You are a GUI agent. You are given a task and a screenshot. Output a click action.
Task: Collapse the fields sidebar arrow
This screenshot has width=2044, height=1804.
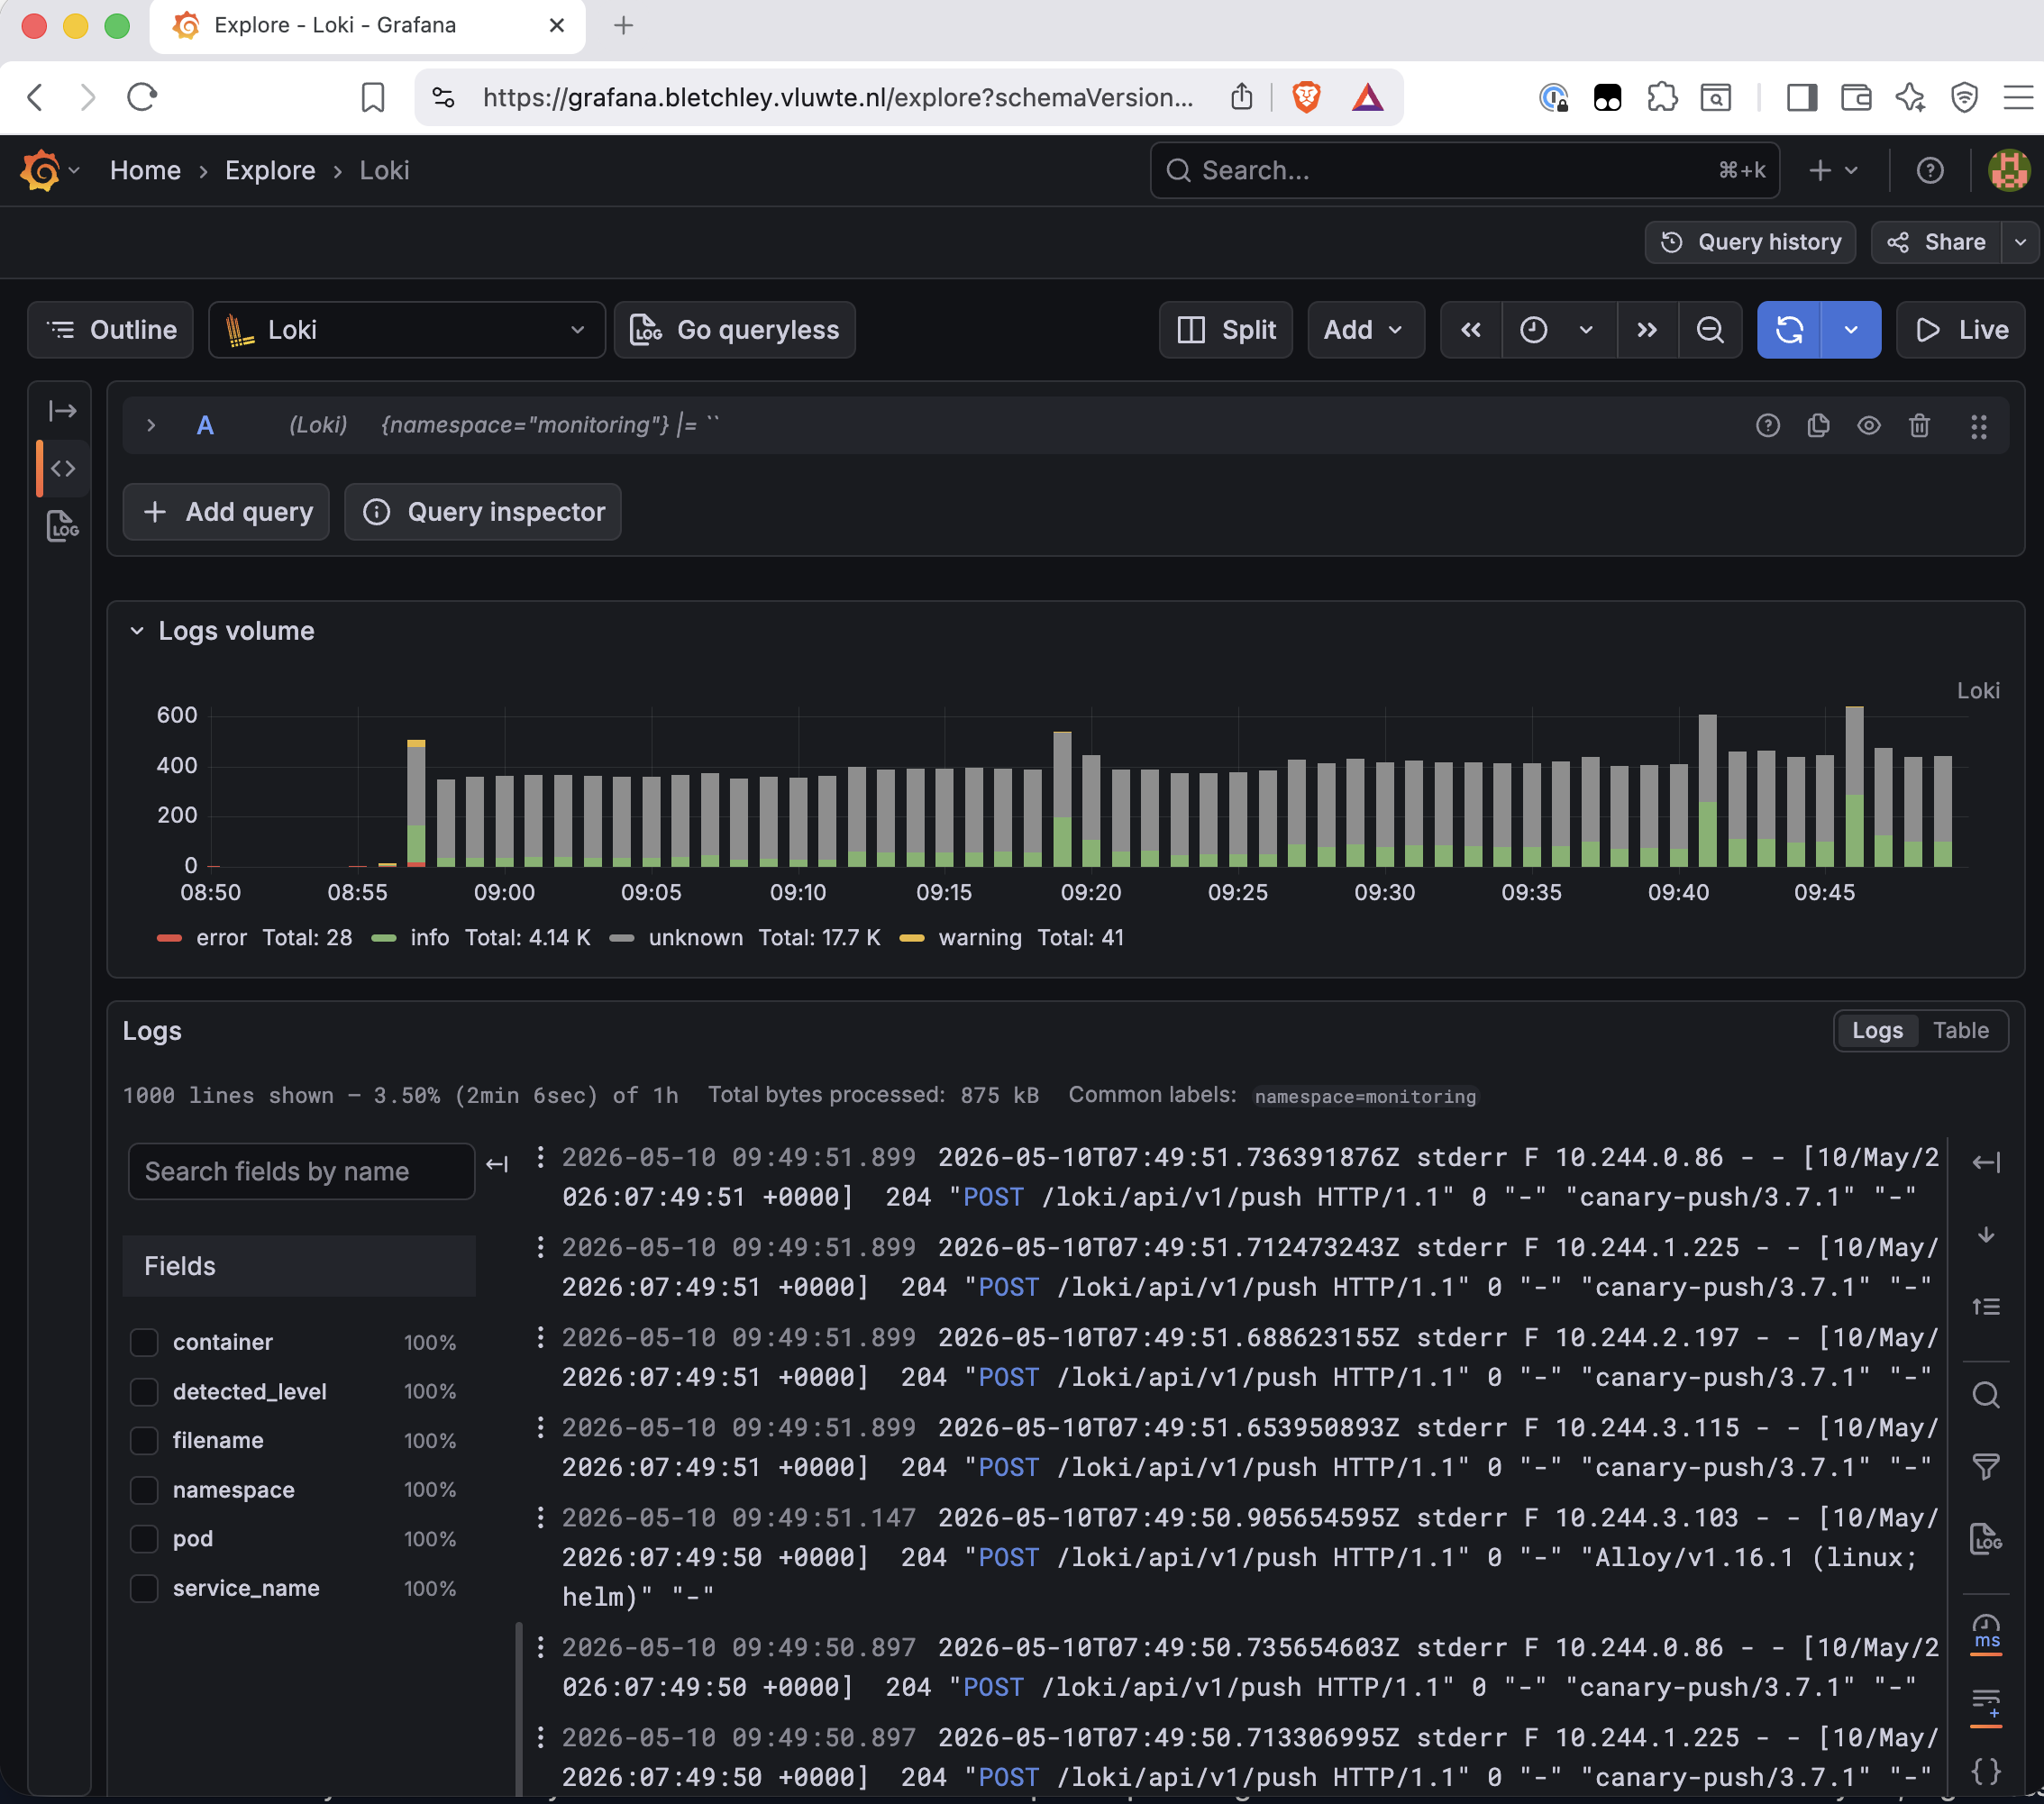pyautogui.click(x=497, y=1164)
